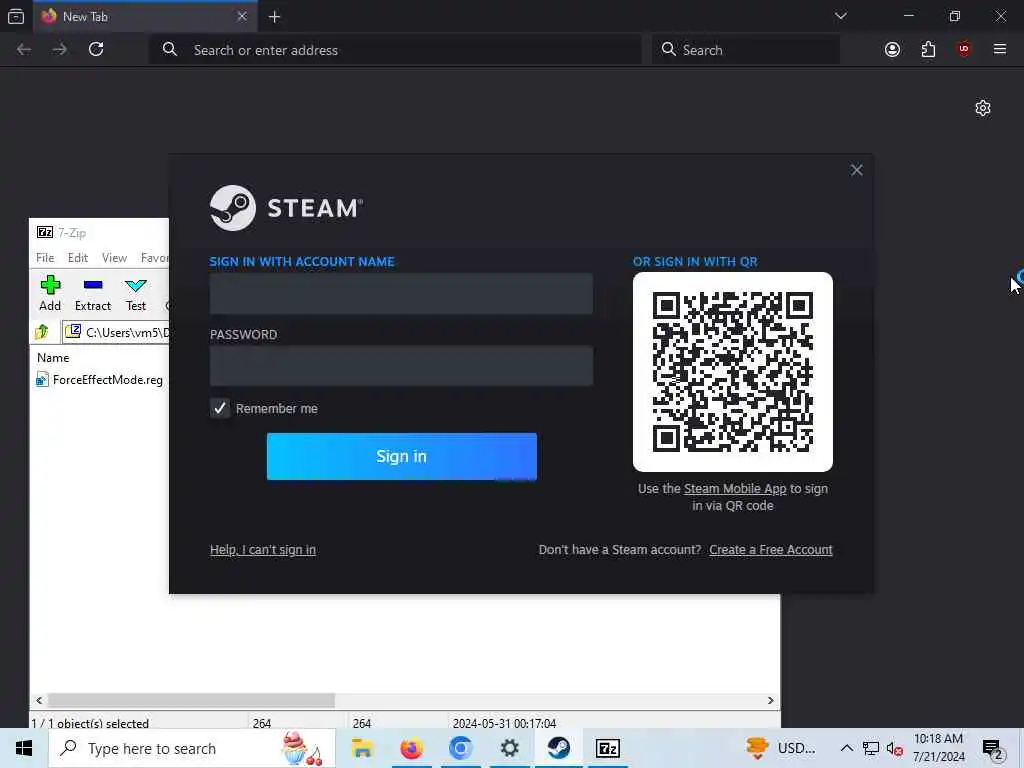Image resolution: width=1024 pixels, height=768 pixels.
Task: Open the Extensions puzzle icon
Action: [928, 50]
